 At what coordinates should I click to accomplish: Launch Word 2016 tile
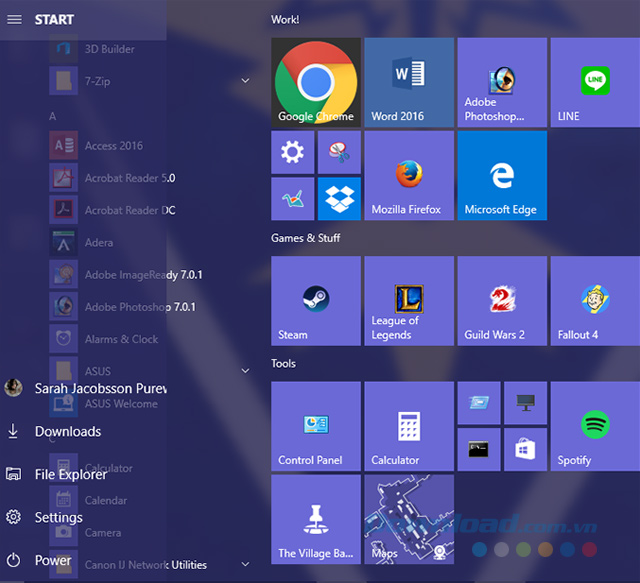pos(409,82)
